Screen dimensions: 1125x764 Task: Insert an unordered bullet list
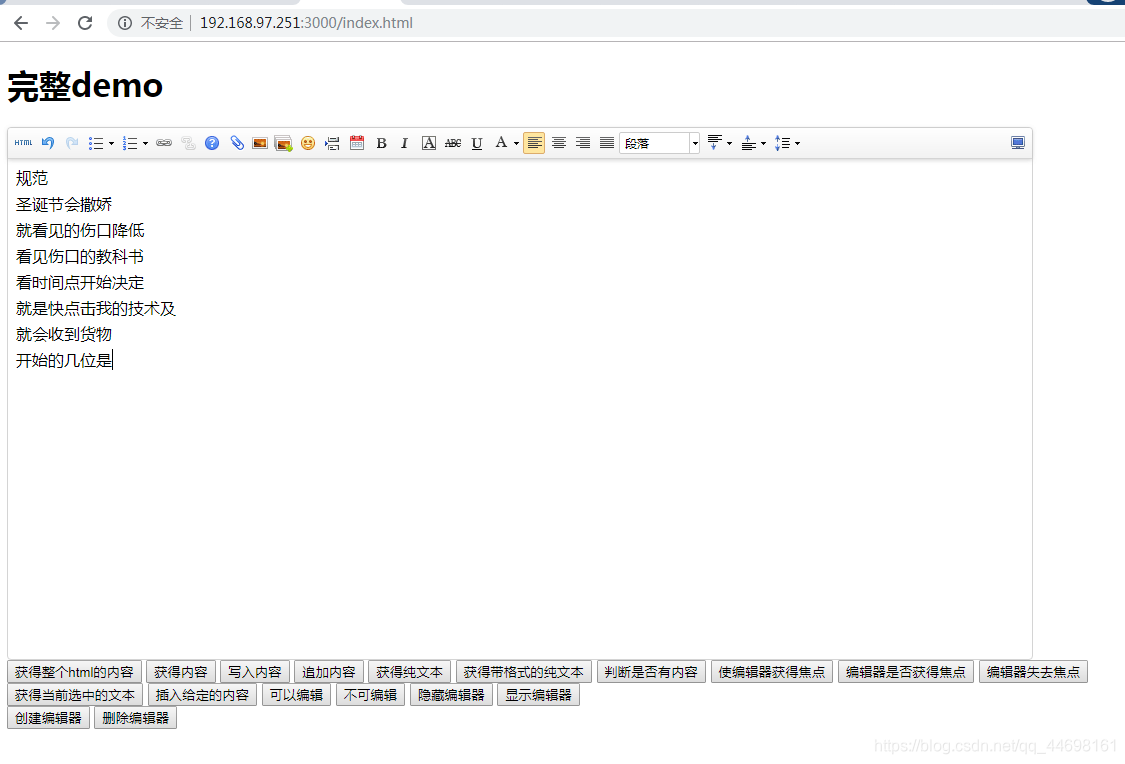(x=95, y=143)
